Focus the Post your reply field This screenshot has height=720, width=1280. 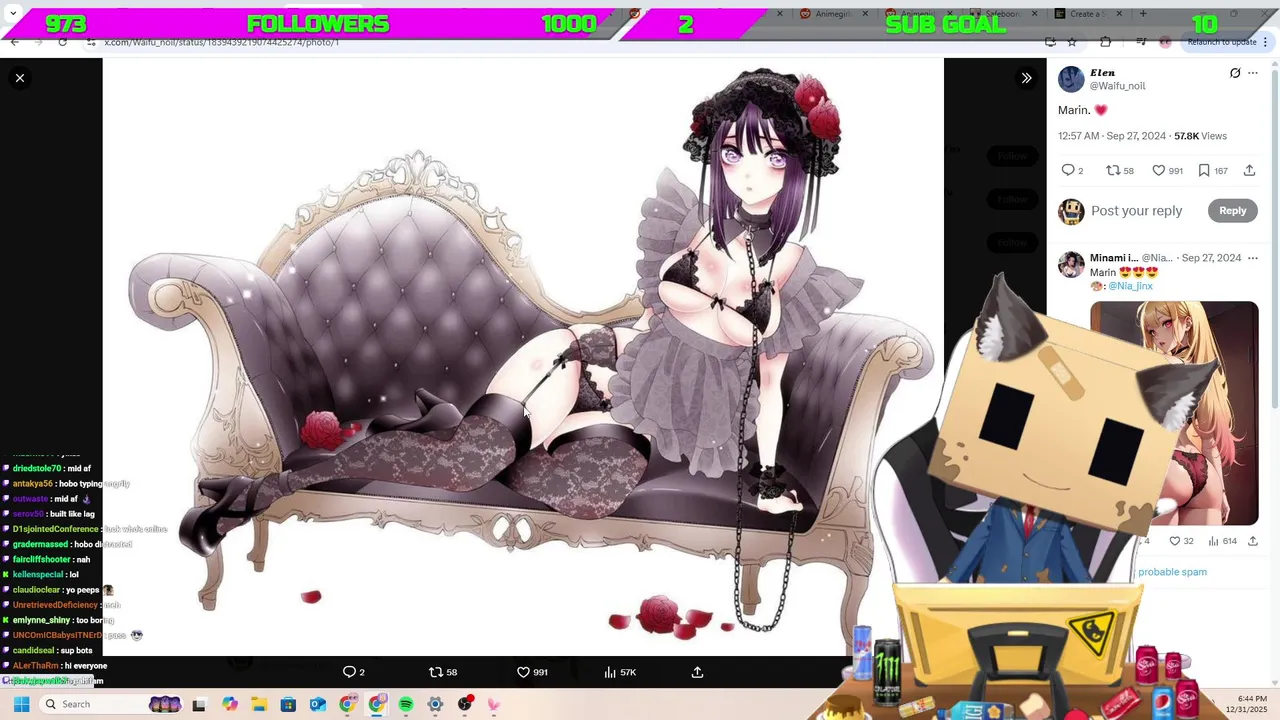(x=1137, y=211)
